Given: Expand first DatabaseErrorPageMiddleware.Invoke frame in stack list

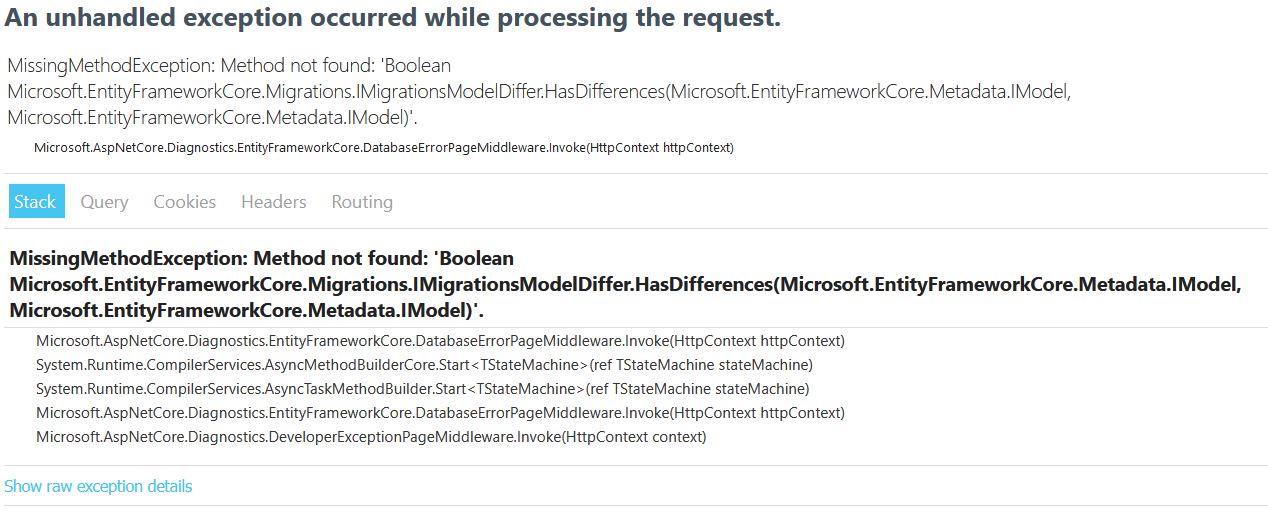Looking at the screenshot, I should pos(440,341).
